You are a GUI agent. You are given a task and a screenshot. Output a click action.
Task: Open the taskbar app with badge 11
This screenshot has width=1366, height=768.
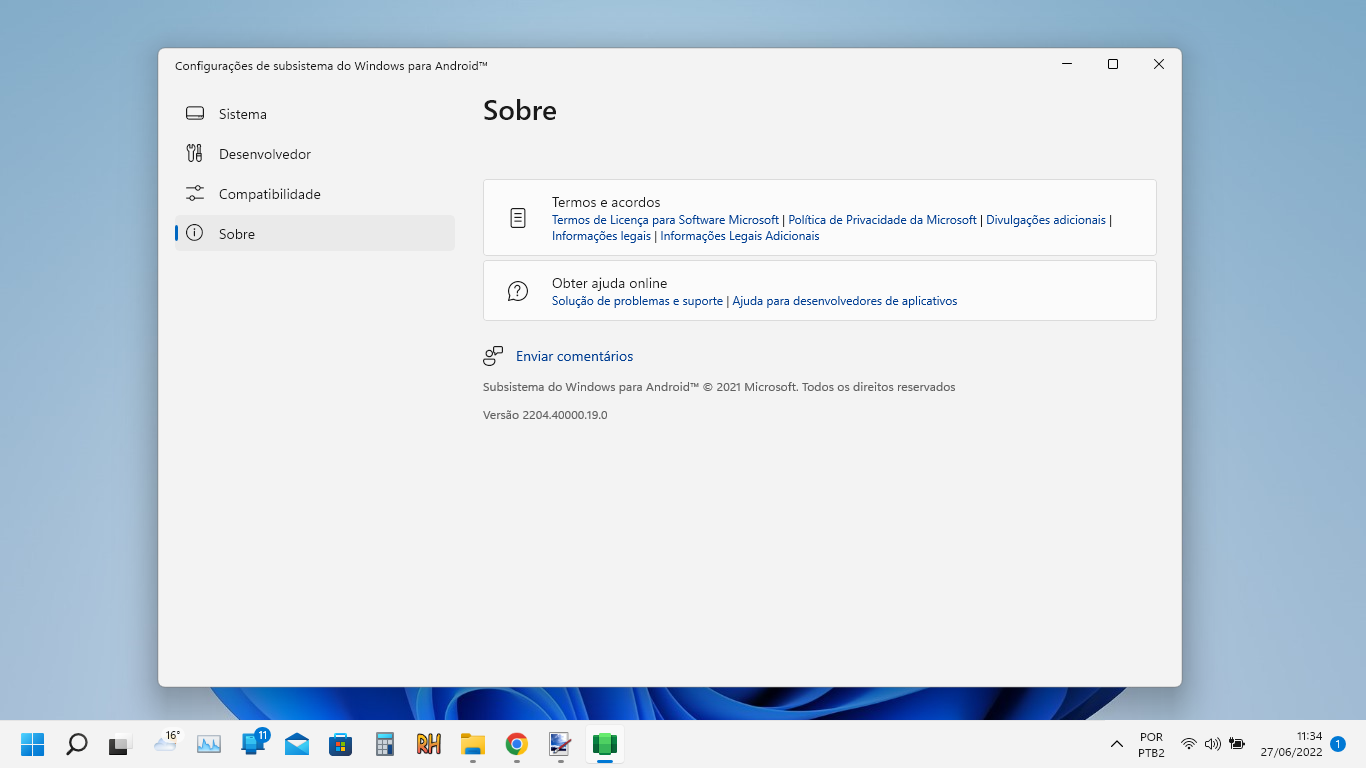[x=254, y=743]
